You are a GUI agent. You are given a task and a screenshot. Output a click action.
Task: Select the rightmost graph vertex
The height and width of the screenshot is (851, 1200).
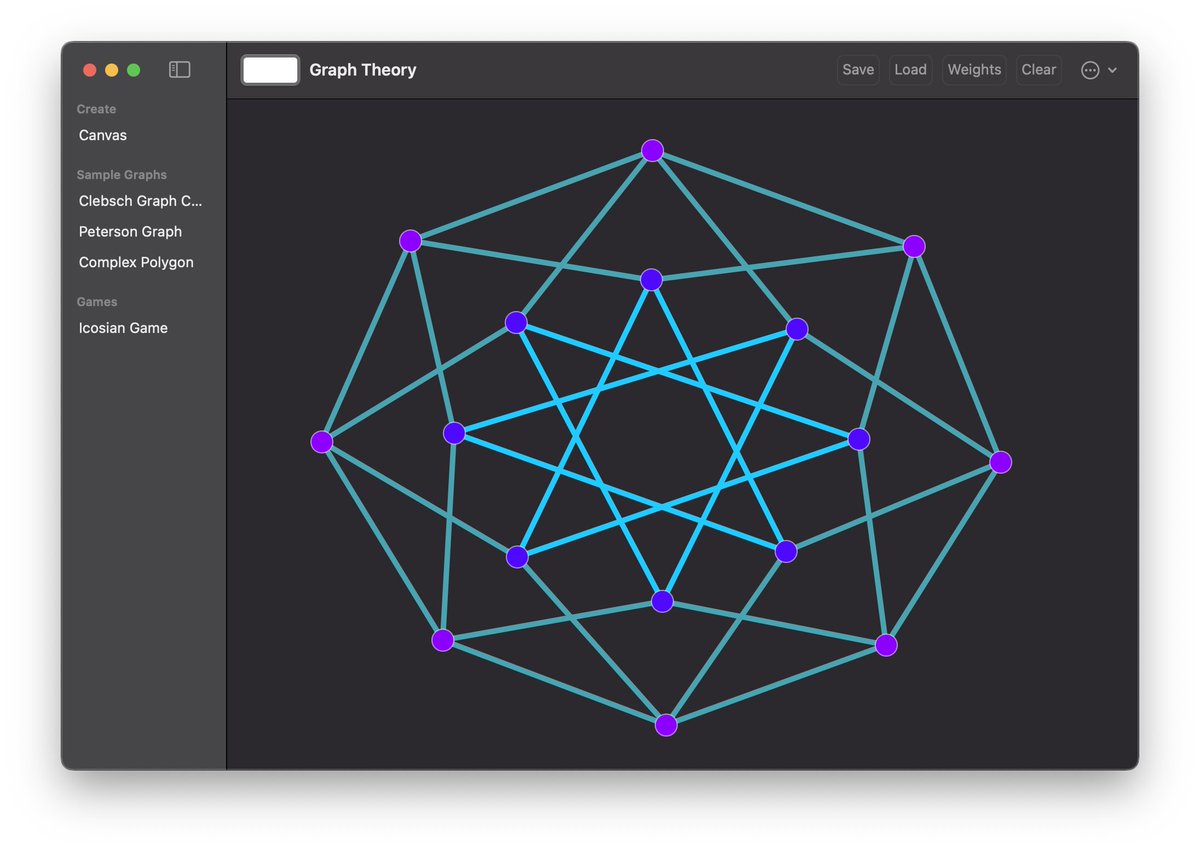coord(1002,462)
